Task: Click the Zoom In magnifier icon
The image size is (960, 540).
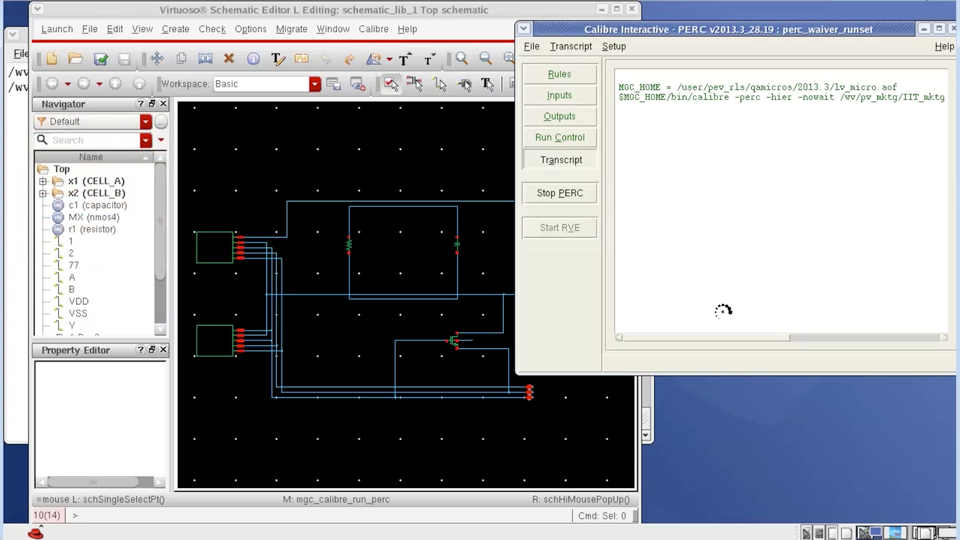Action: click(x=462, y=59)
